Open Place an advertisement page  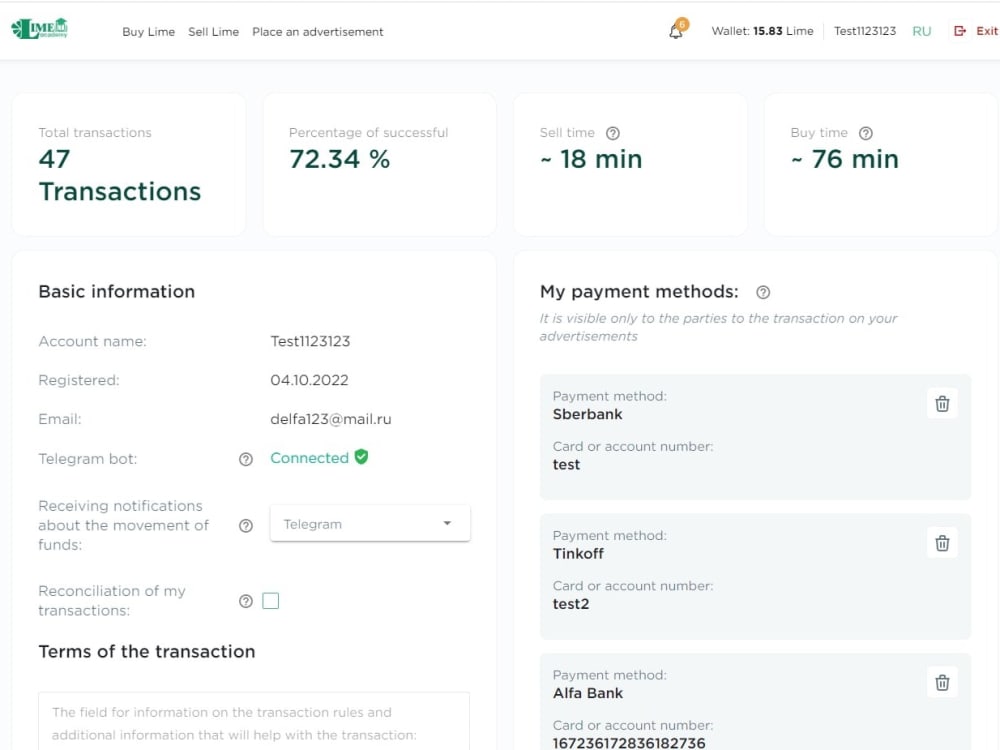[x=318, y=32]
